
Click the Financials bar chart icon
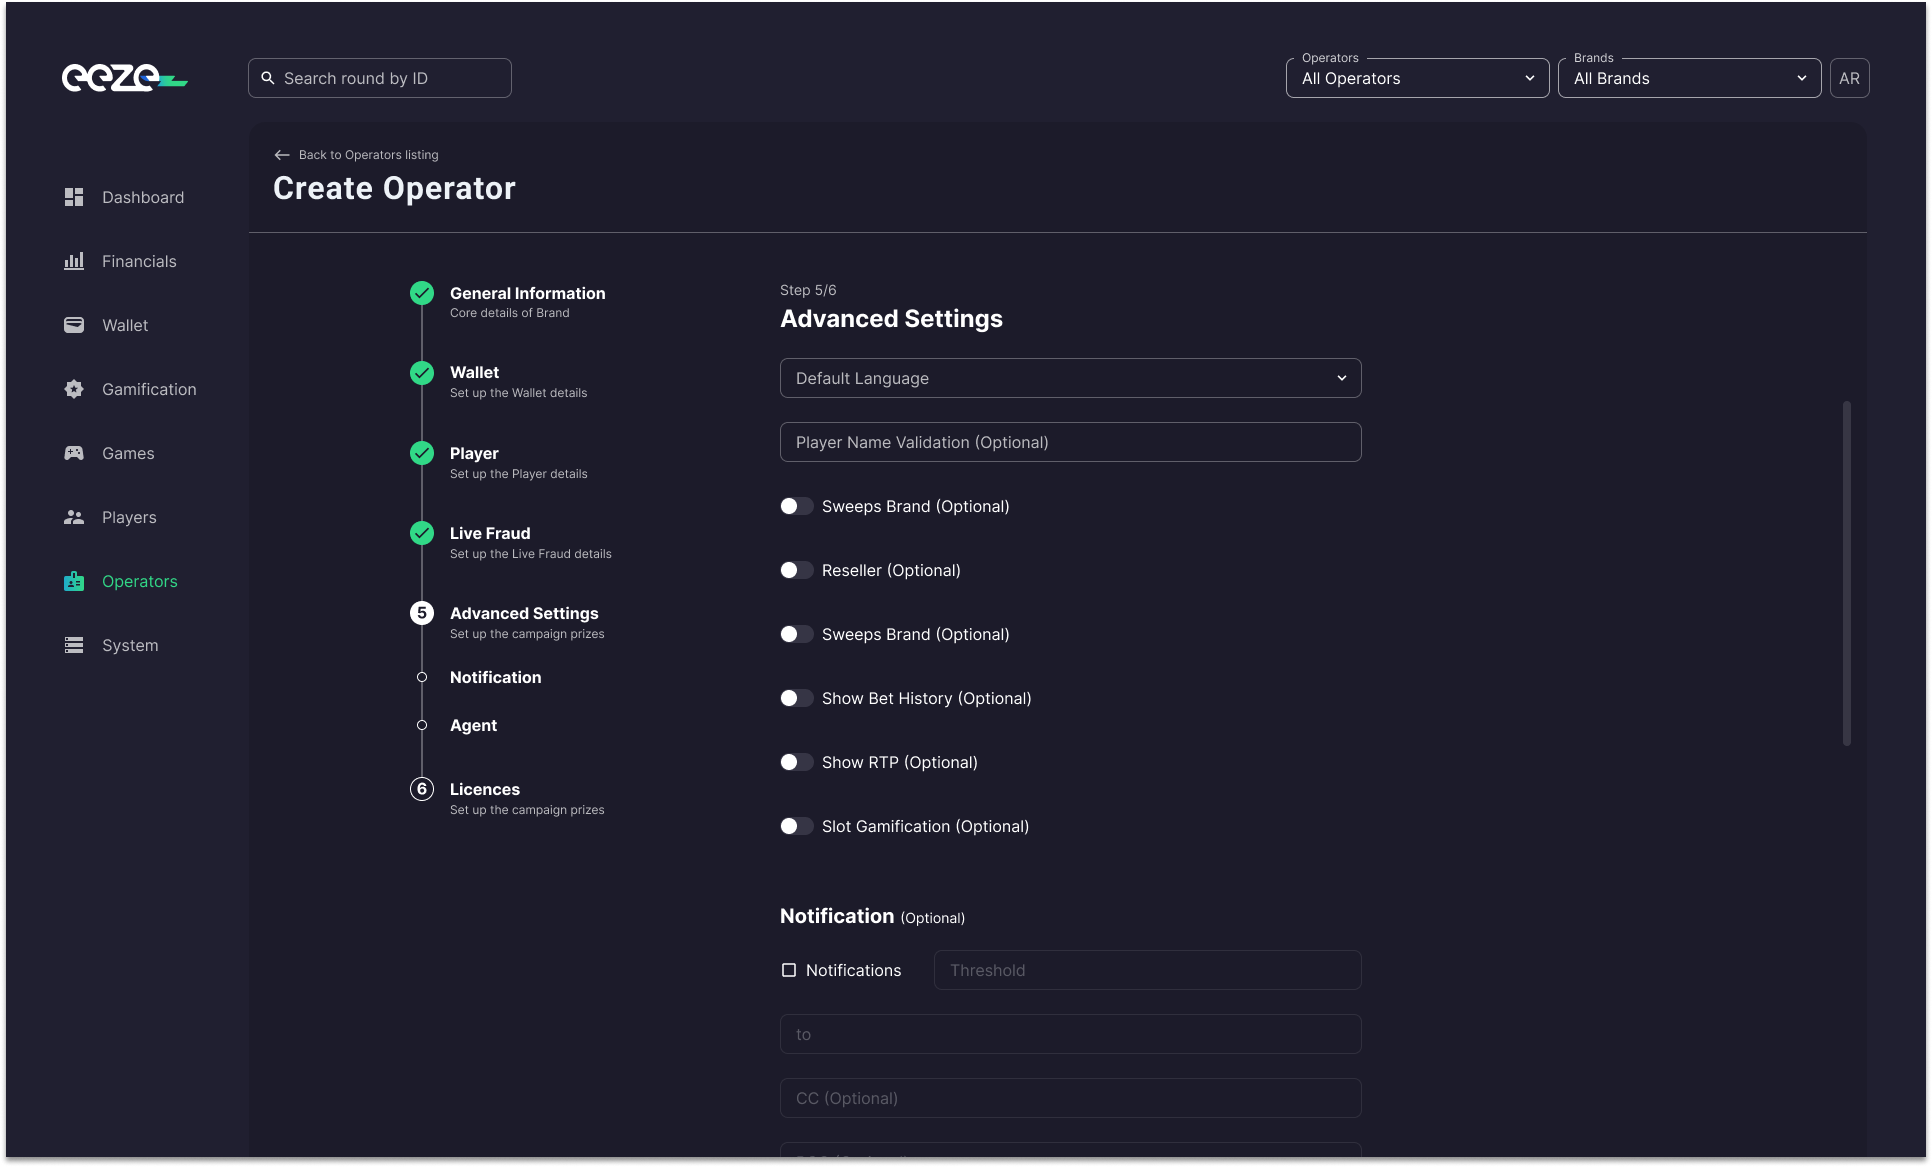click(x=74, y=261)
